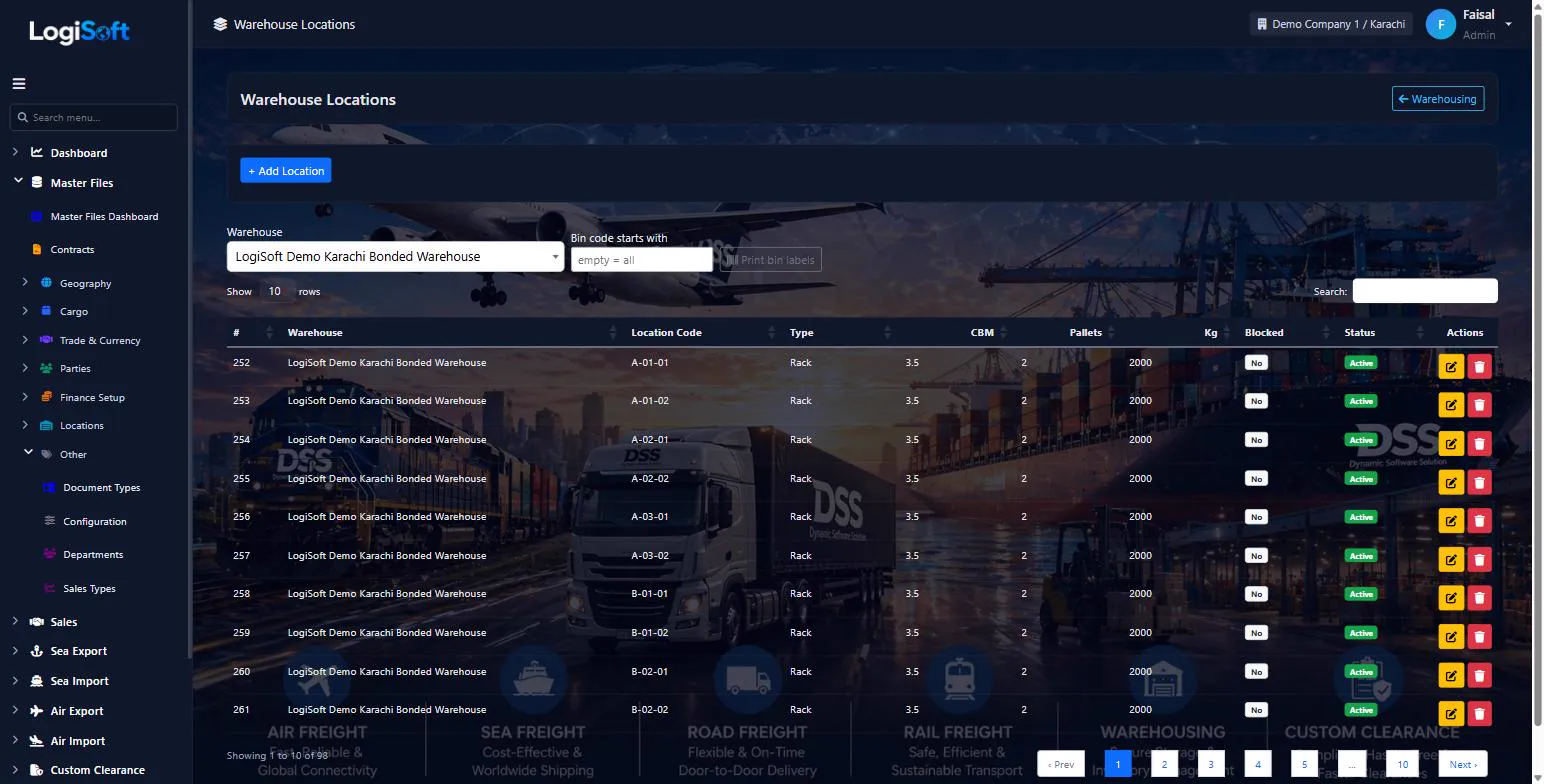Viewport: 1544px width, 784px height.
Task: Click the Parties people icon
Action: point(46,368)
